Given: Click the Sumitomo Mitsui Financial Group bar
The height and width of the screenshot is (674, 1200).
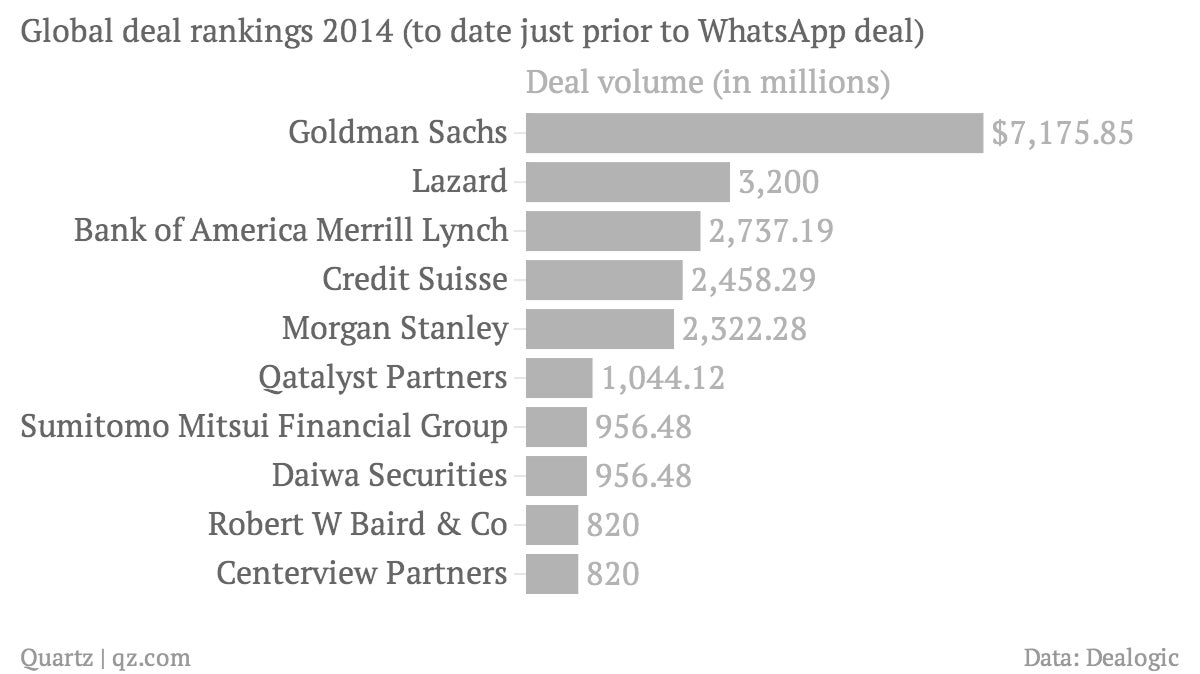Looking at the screenshot, I should click(556, 427).
